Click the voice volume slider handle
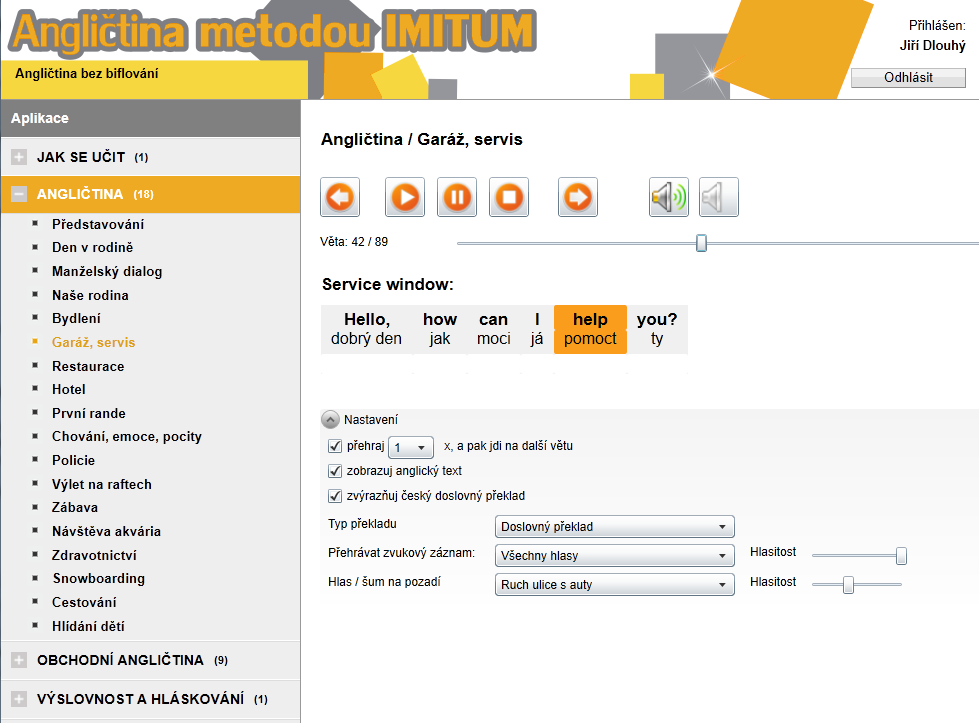Viewport: 979px width, 723px height. point(901,555)
